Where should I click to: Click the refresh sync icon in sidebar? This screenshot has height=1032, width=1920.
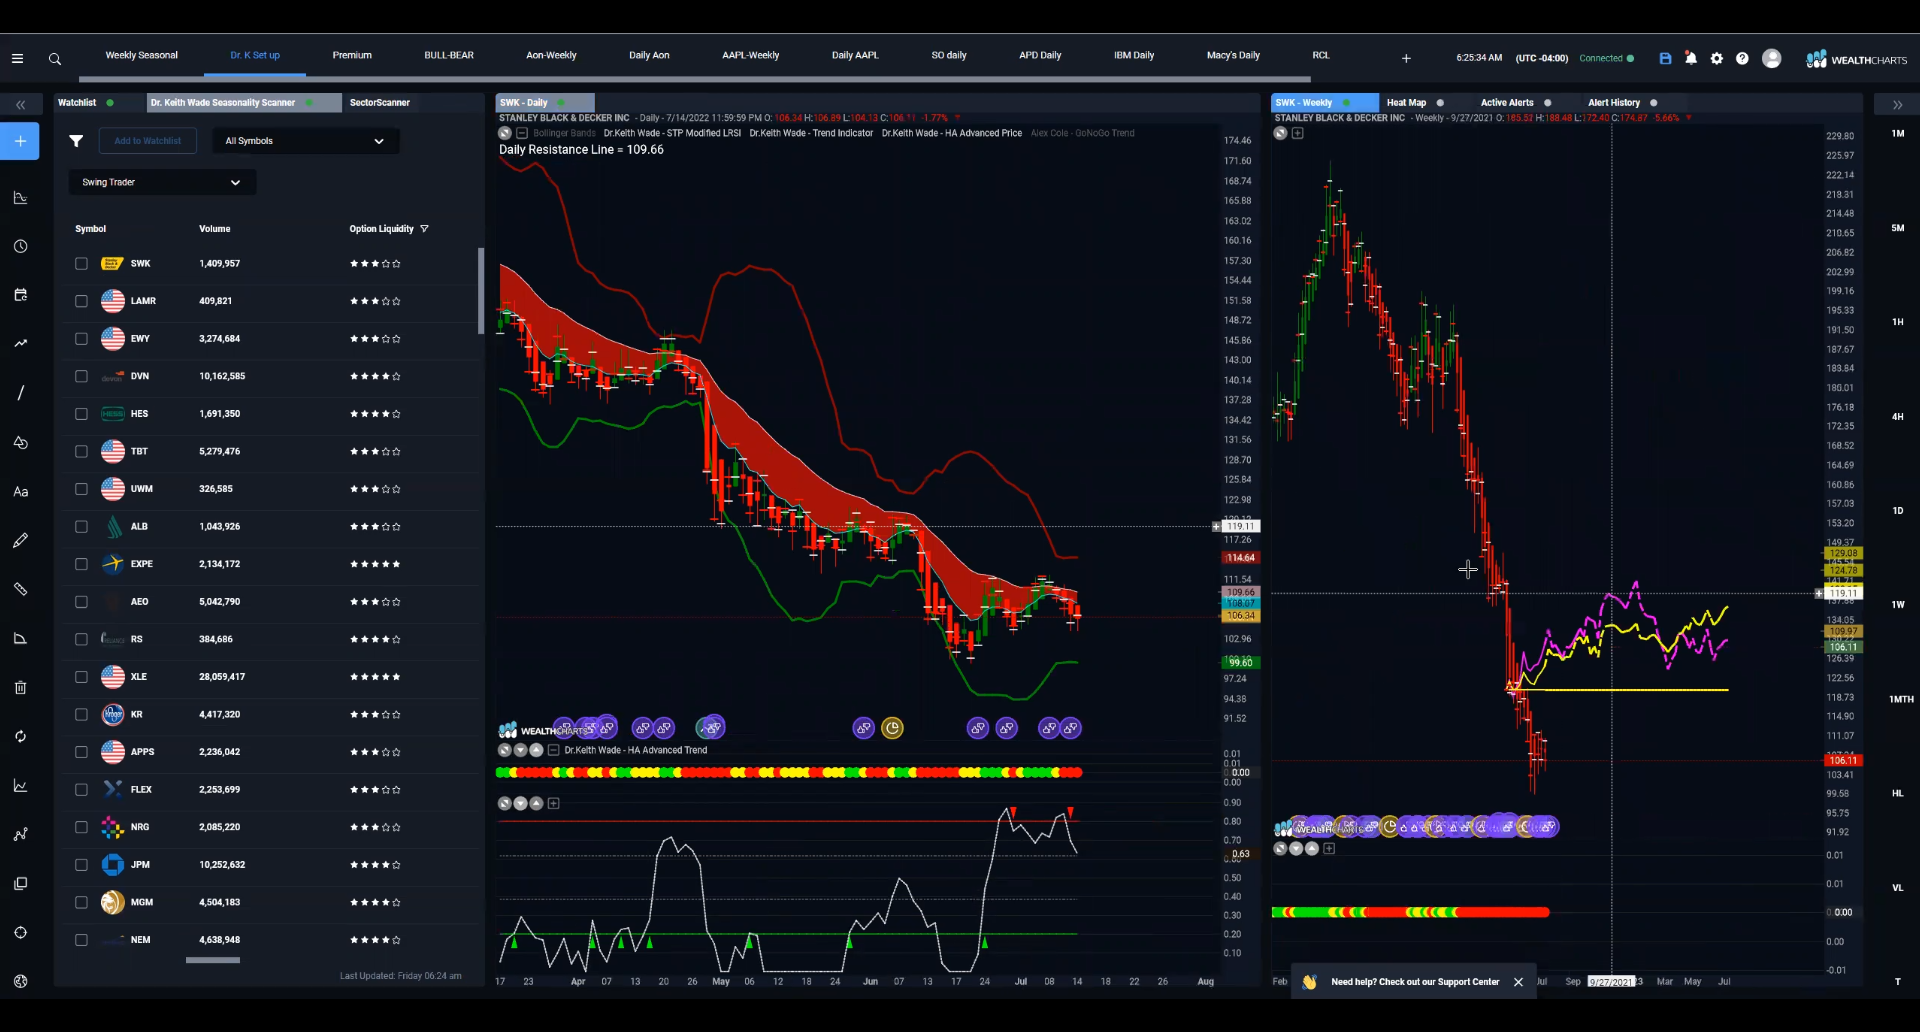click(20, 736)
